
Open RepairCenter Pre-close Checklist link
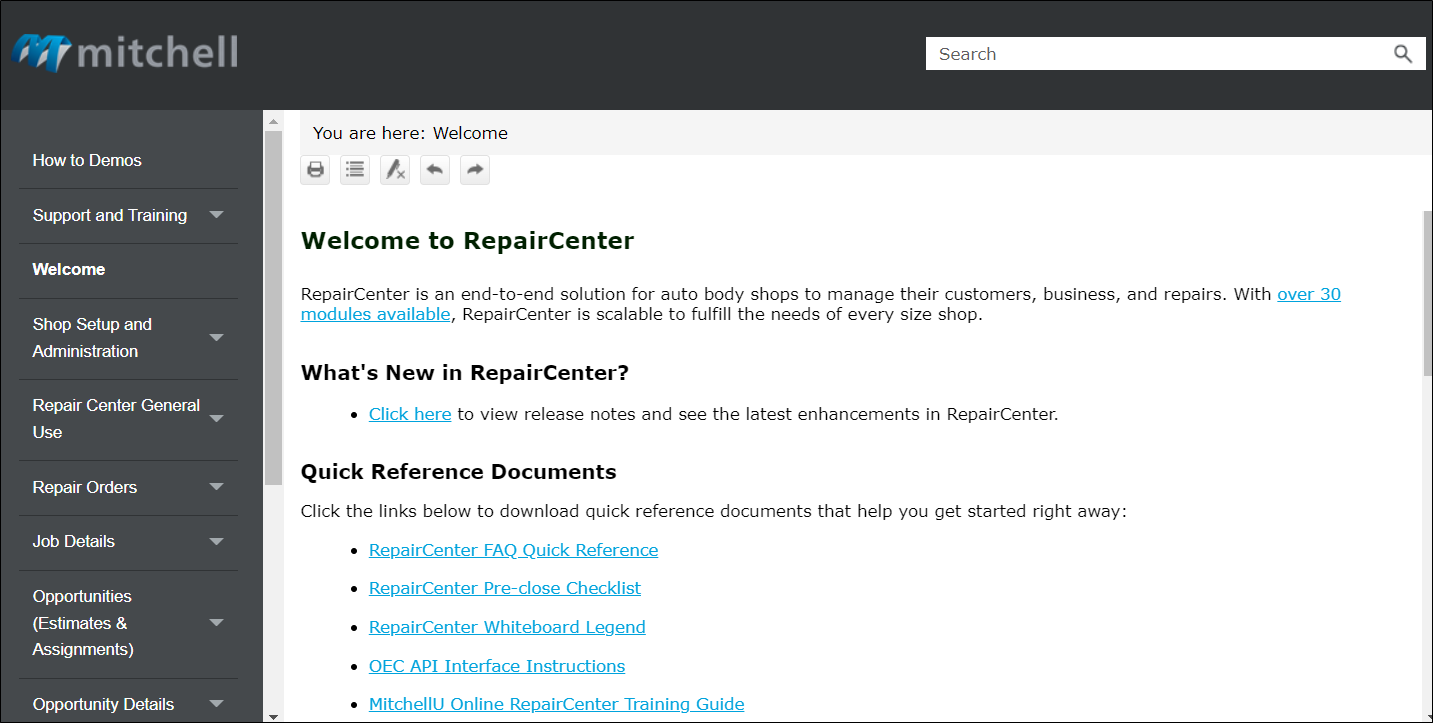505,588
